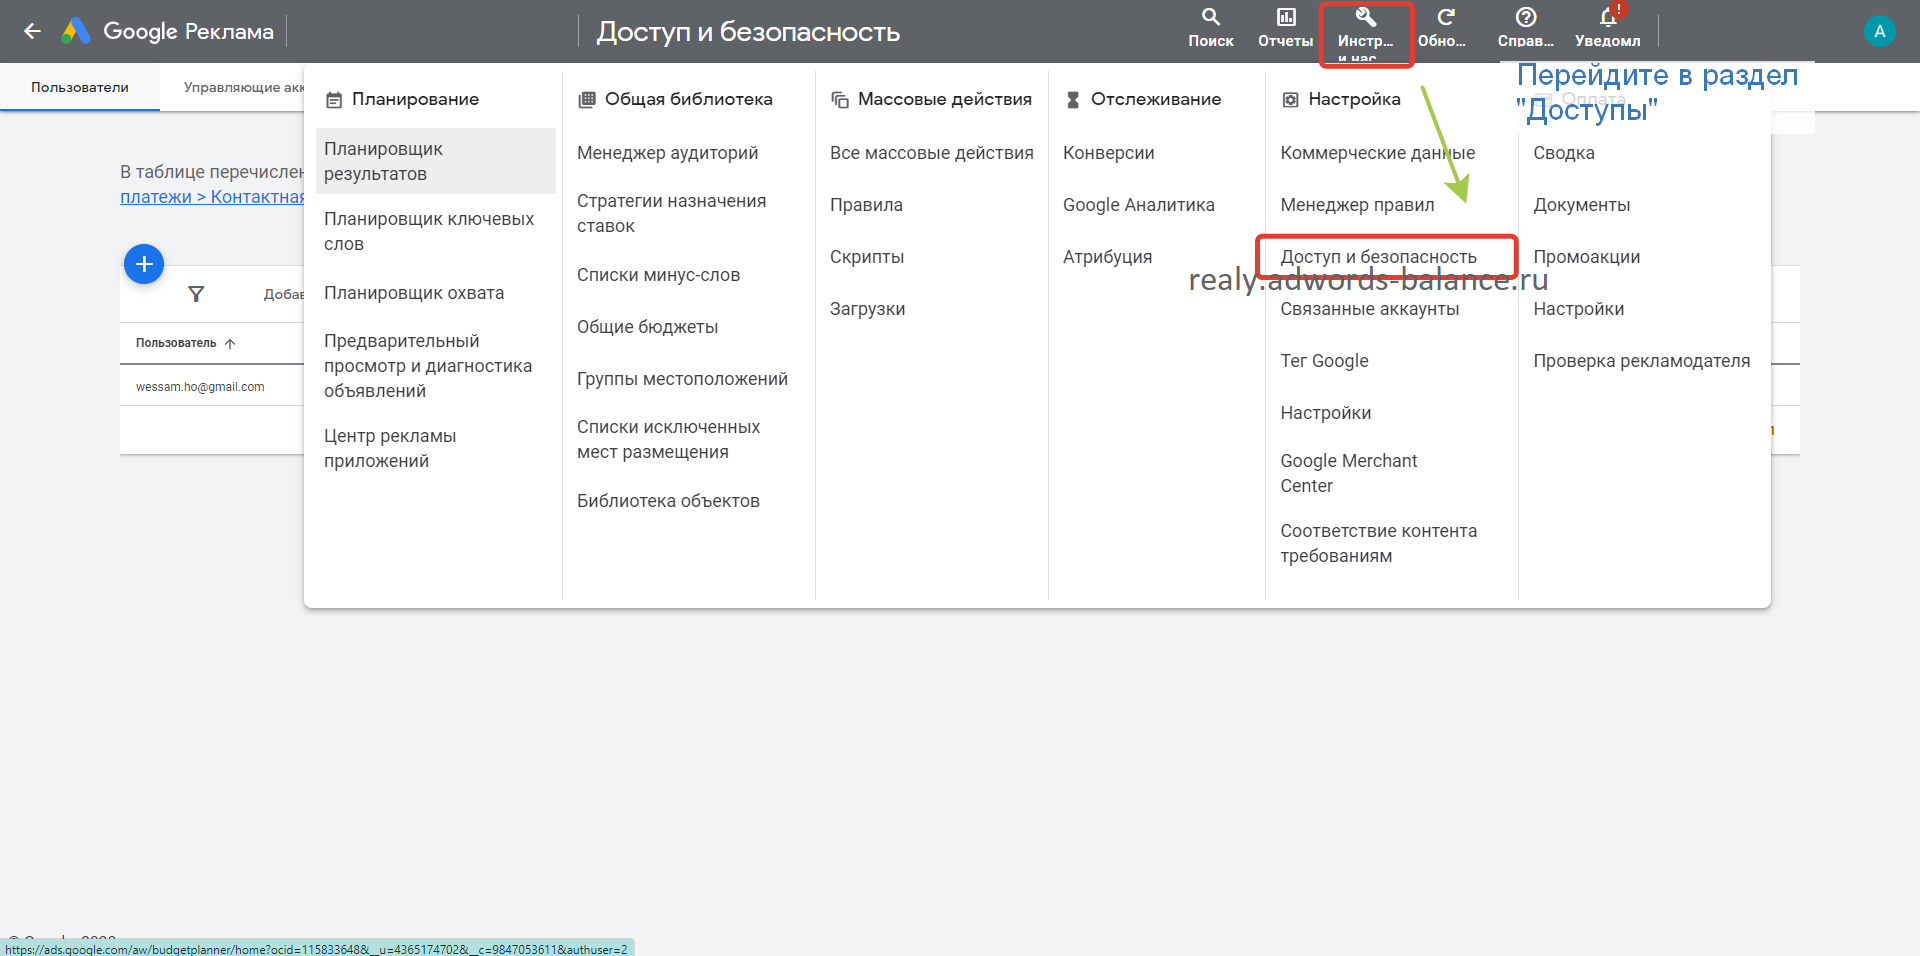Screen dimensions: 1920x956
Task: Open Планировщик ключевых слов
Action: pos(429,231)
